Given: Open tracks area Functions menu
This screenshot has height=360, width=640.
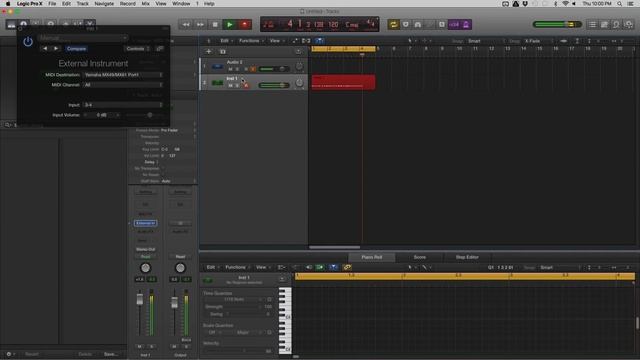Looking at the screenshot, I should [x=251, y=41].
